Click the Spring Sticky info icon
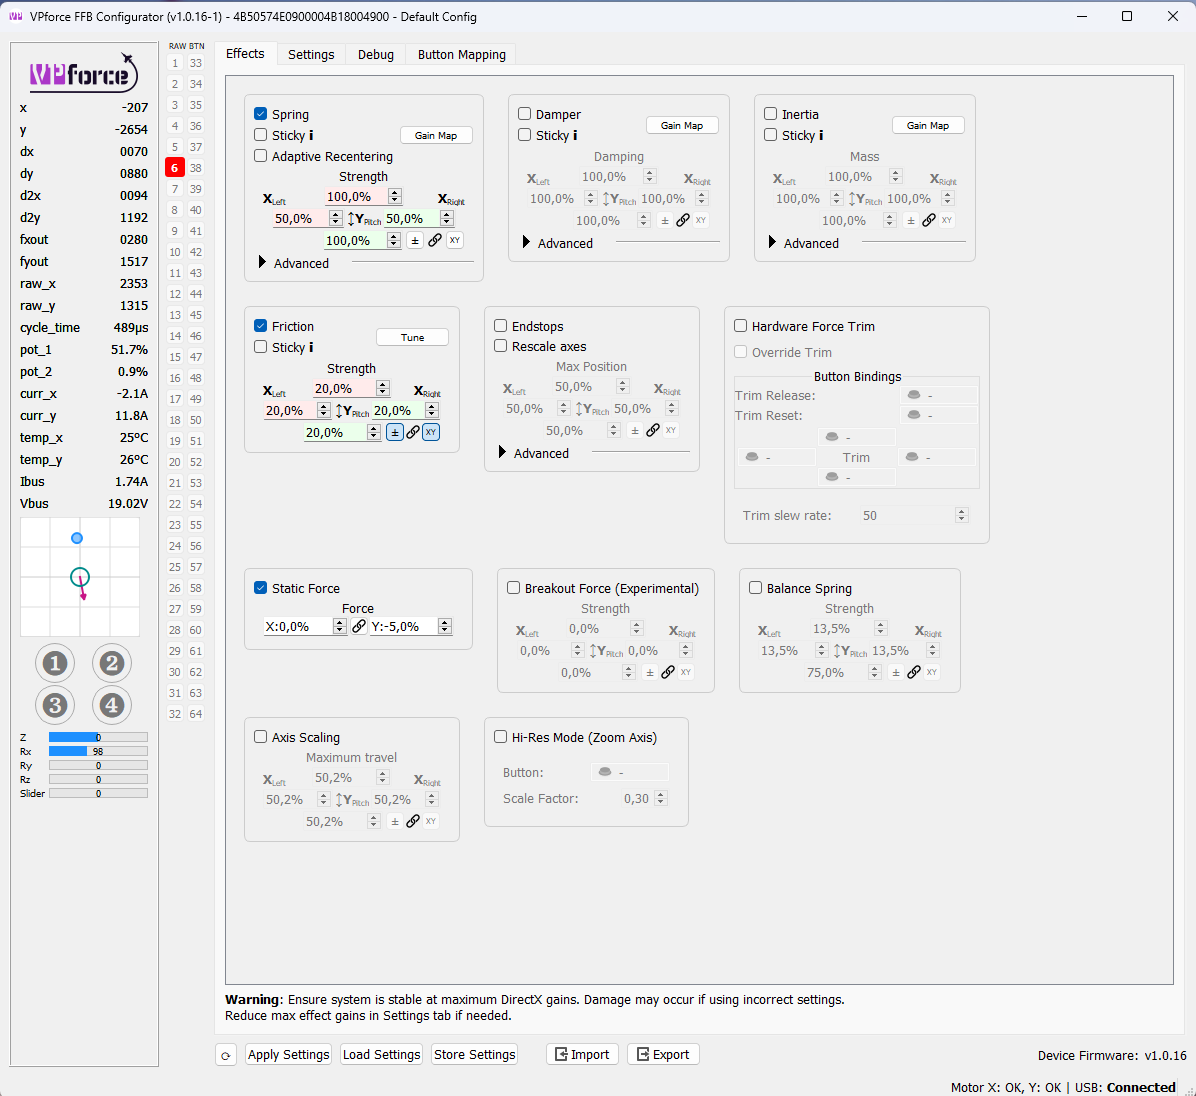 tap(311, 136)
